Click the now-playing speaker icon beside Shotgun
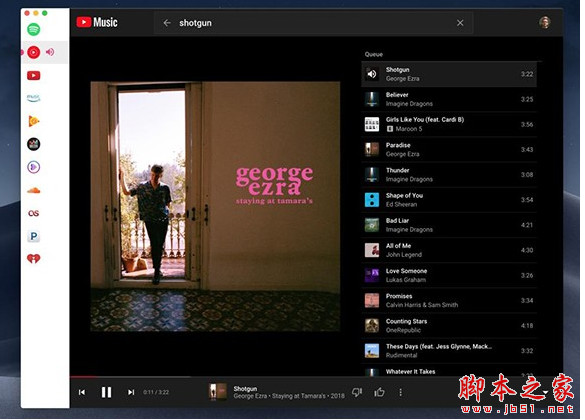This screenshot has height=420, width=585. tap(372, 74)
